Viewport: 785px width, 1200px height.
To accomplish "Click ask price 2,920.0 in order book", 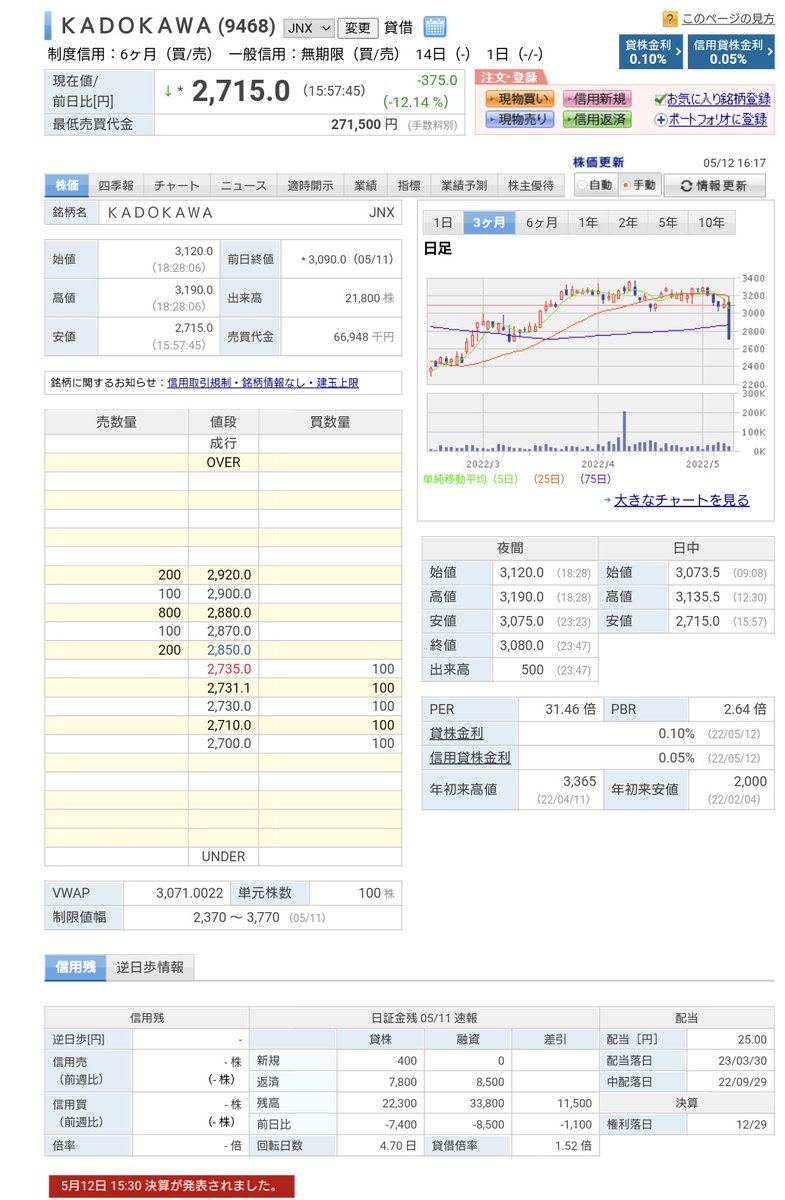I will (229, 575).
